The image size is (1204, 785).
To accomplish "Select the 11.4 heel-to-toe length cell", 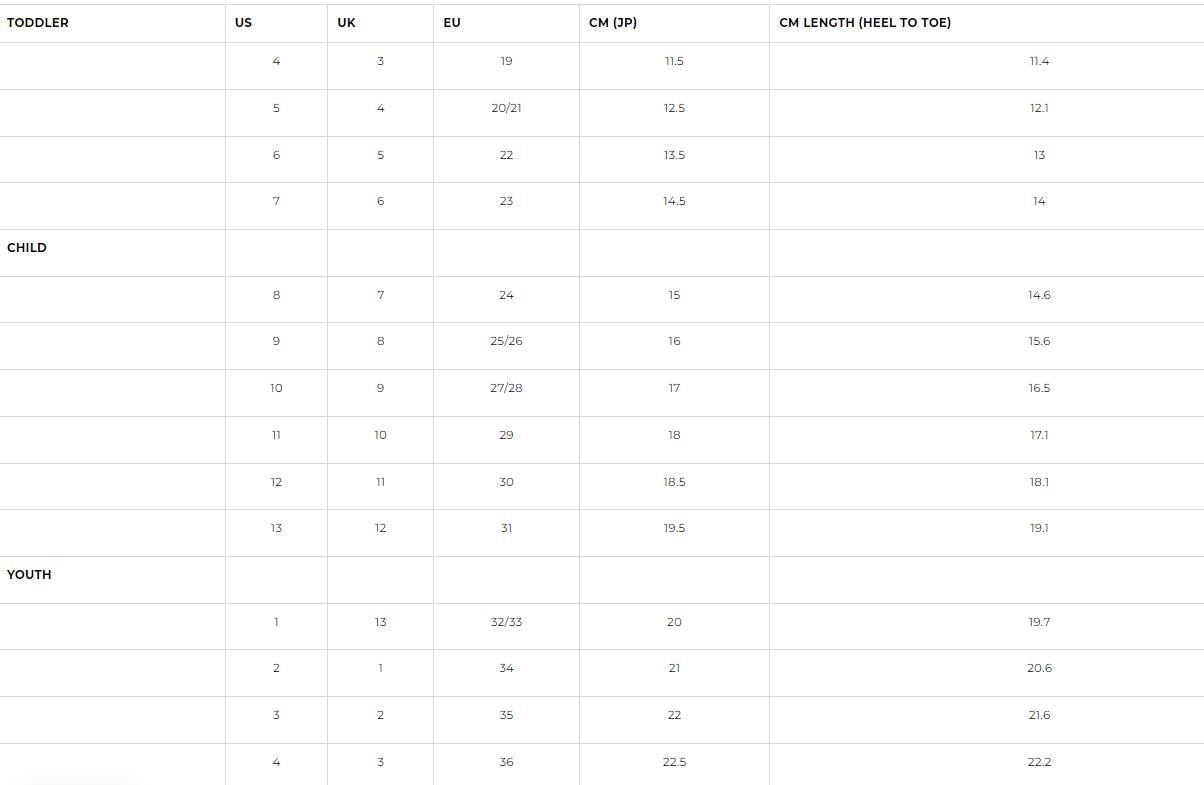I will coord(1039,61).
